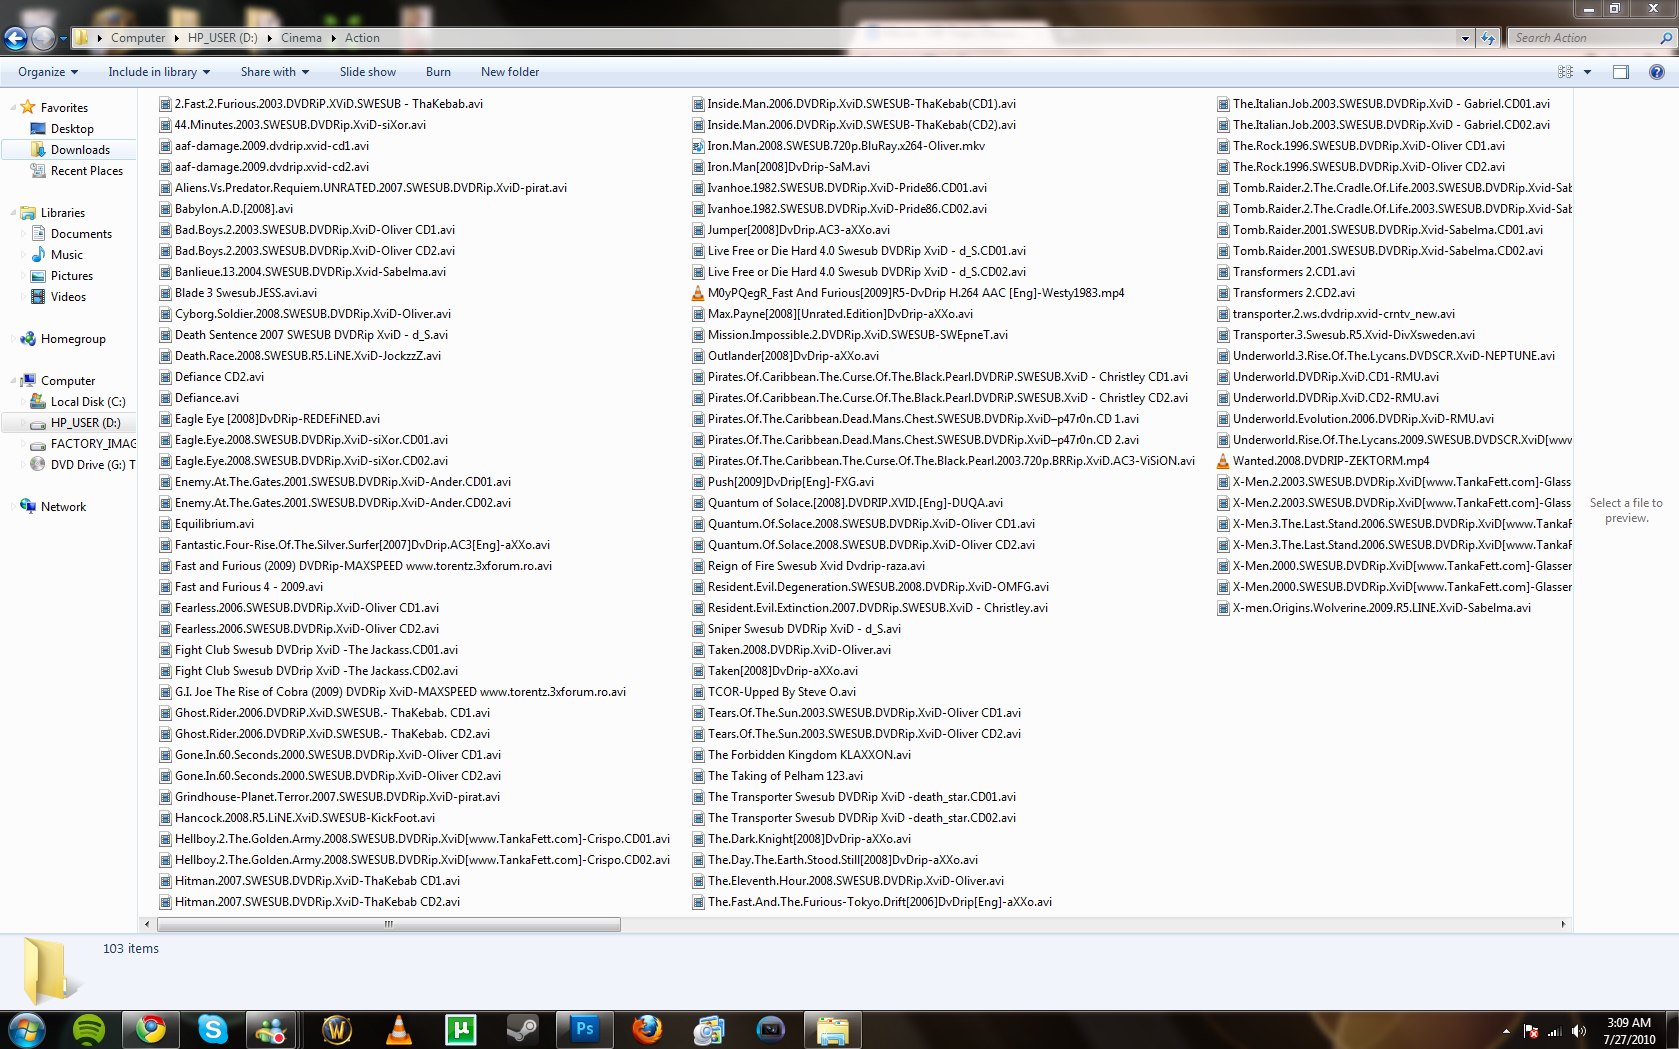The image size is (1679, 1049).
Task: Select The Taking of Pelham 123.avi
Action: pyautogui.click(x=785, y=776)
